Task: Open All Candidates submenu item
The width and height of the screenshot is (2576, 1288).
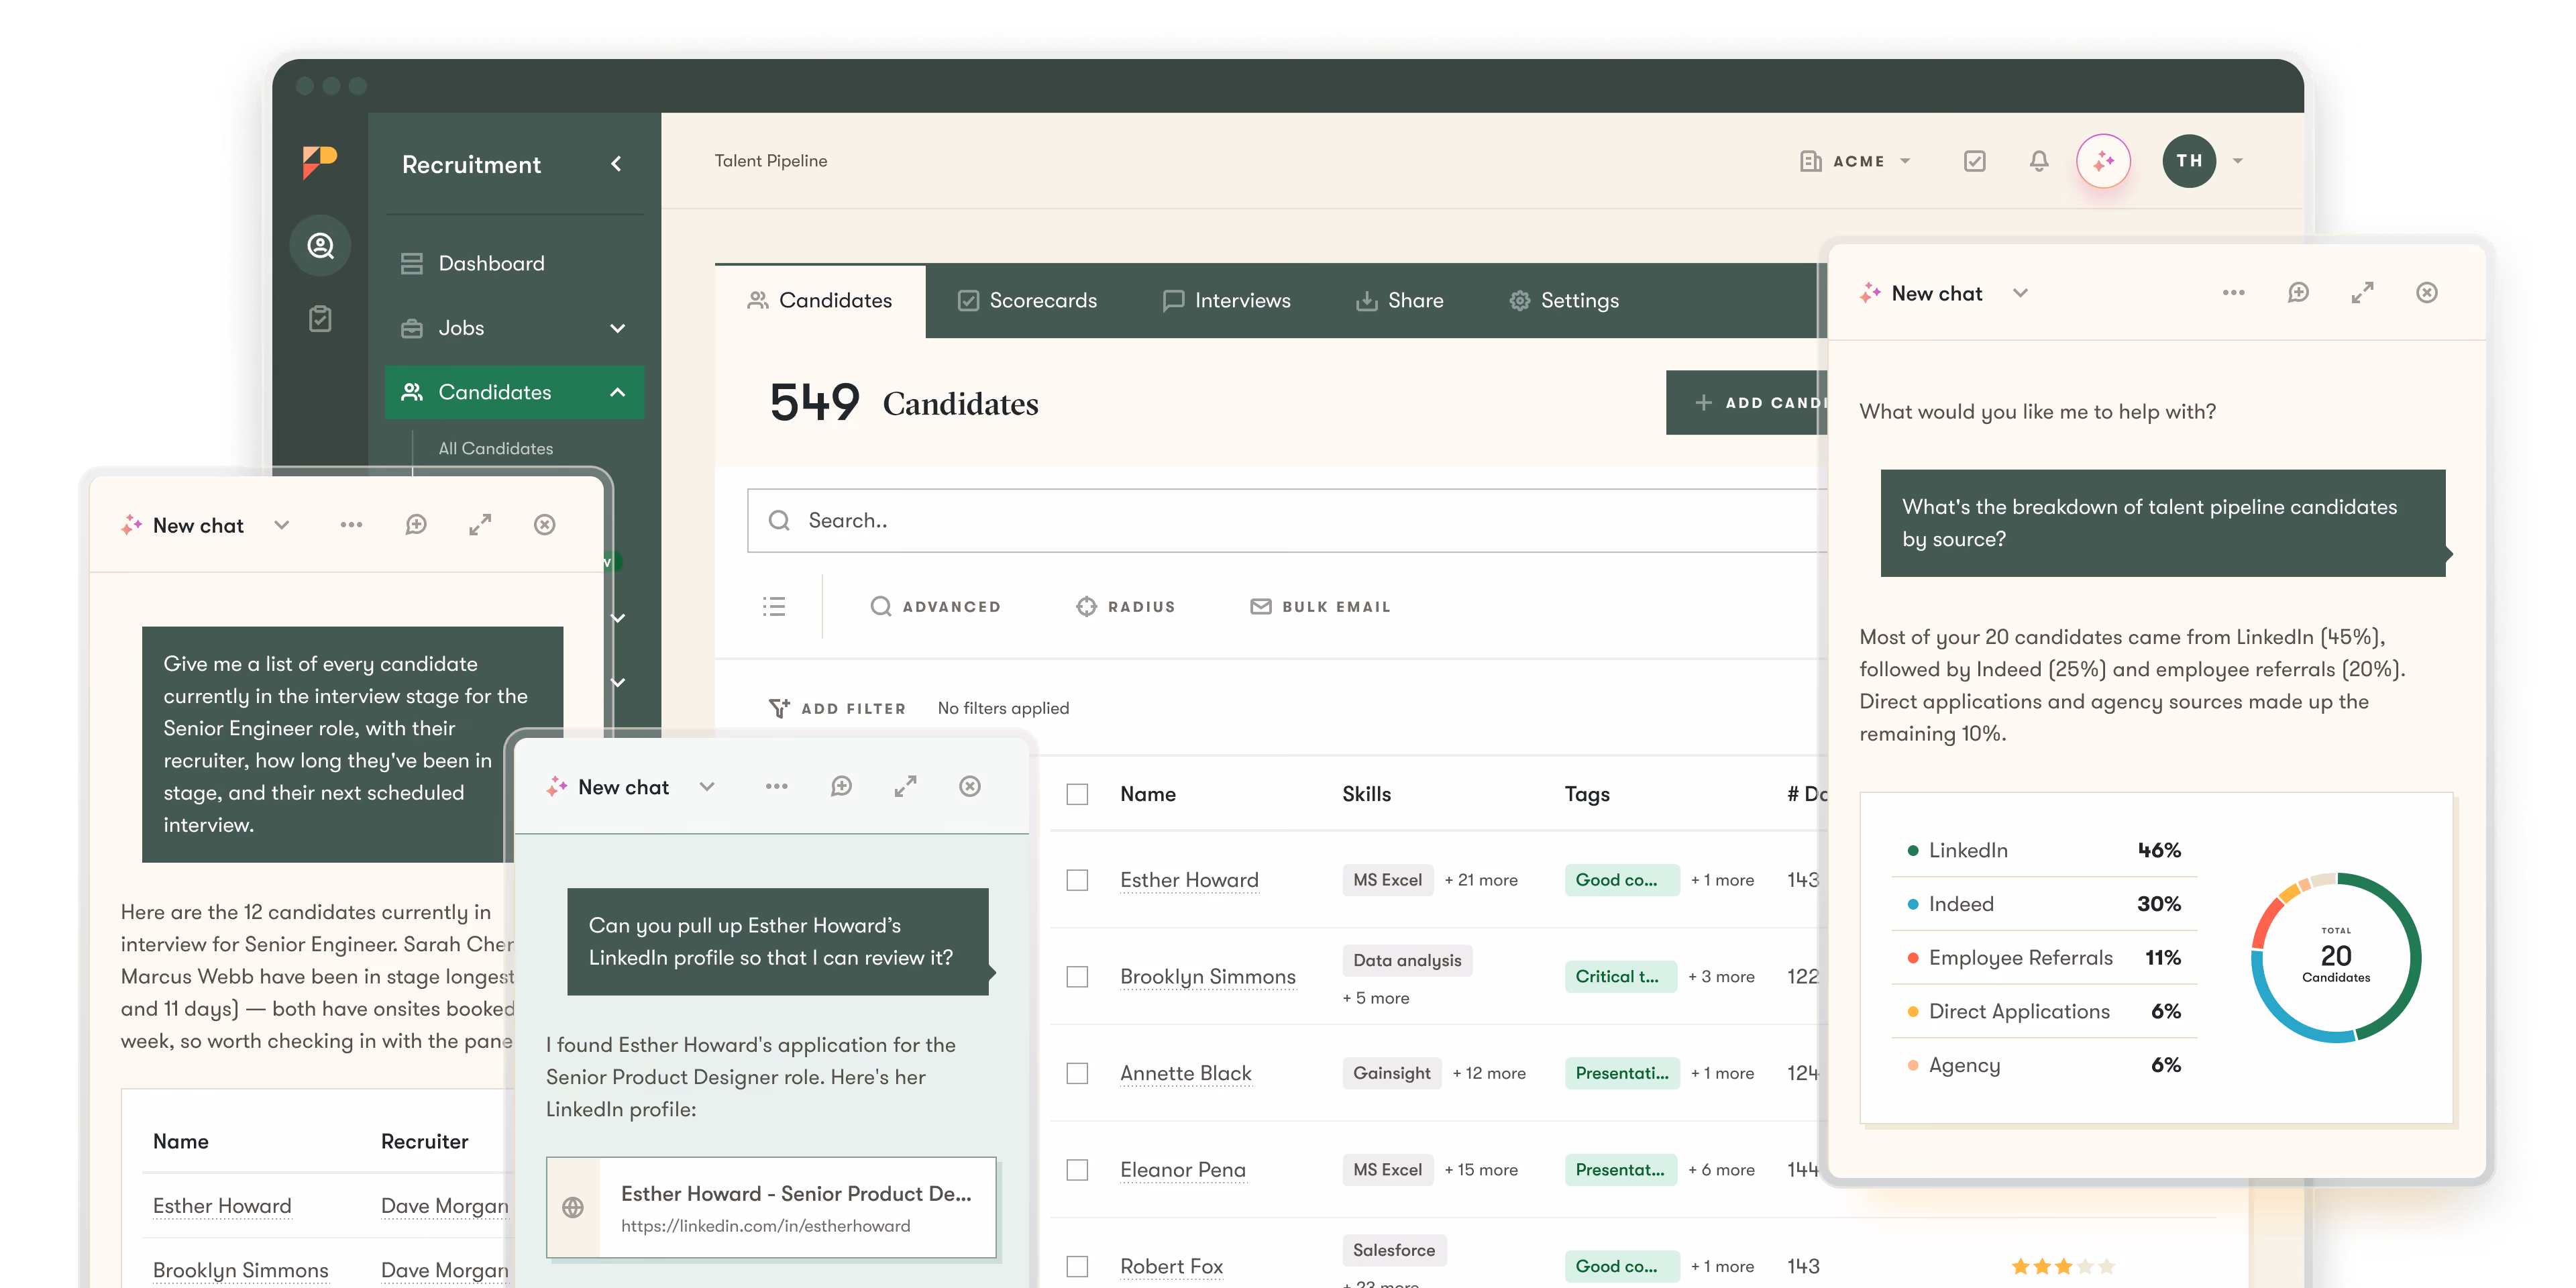Action: pos(495,449)
